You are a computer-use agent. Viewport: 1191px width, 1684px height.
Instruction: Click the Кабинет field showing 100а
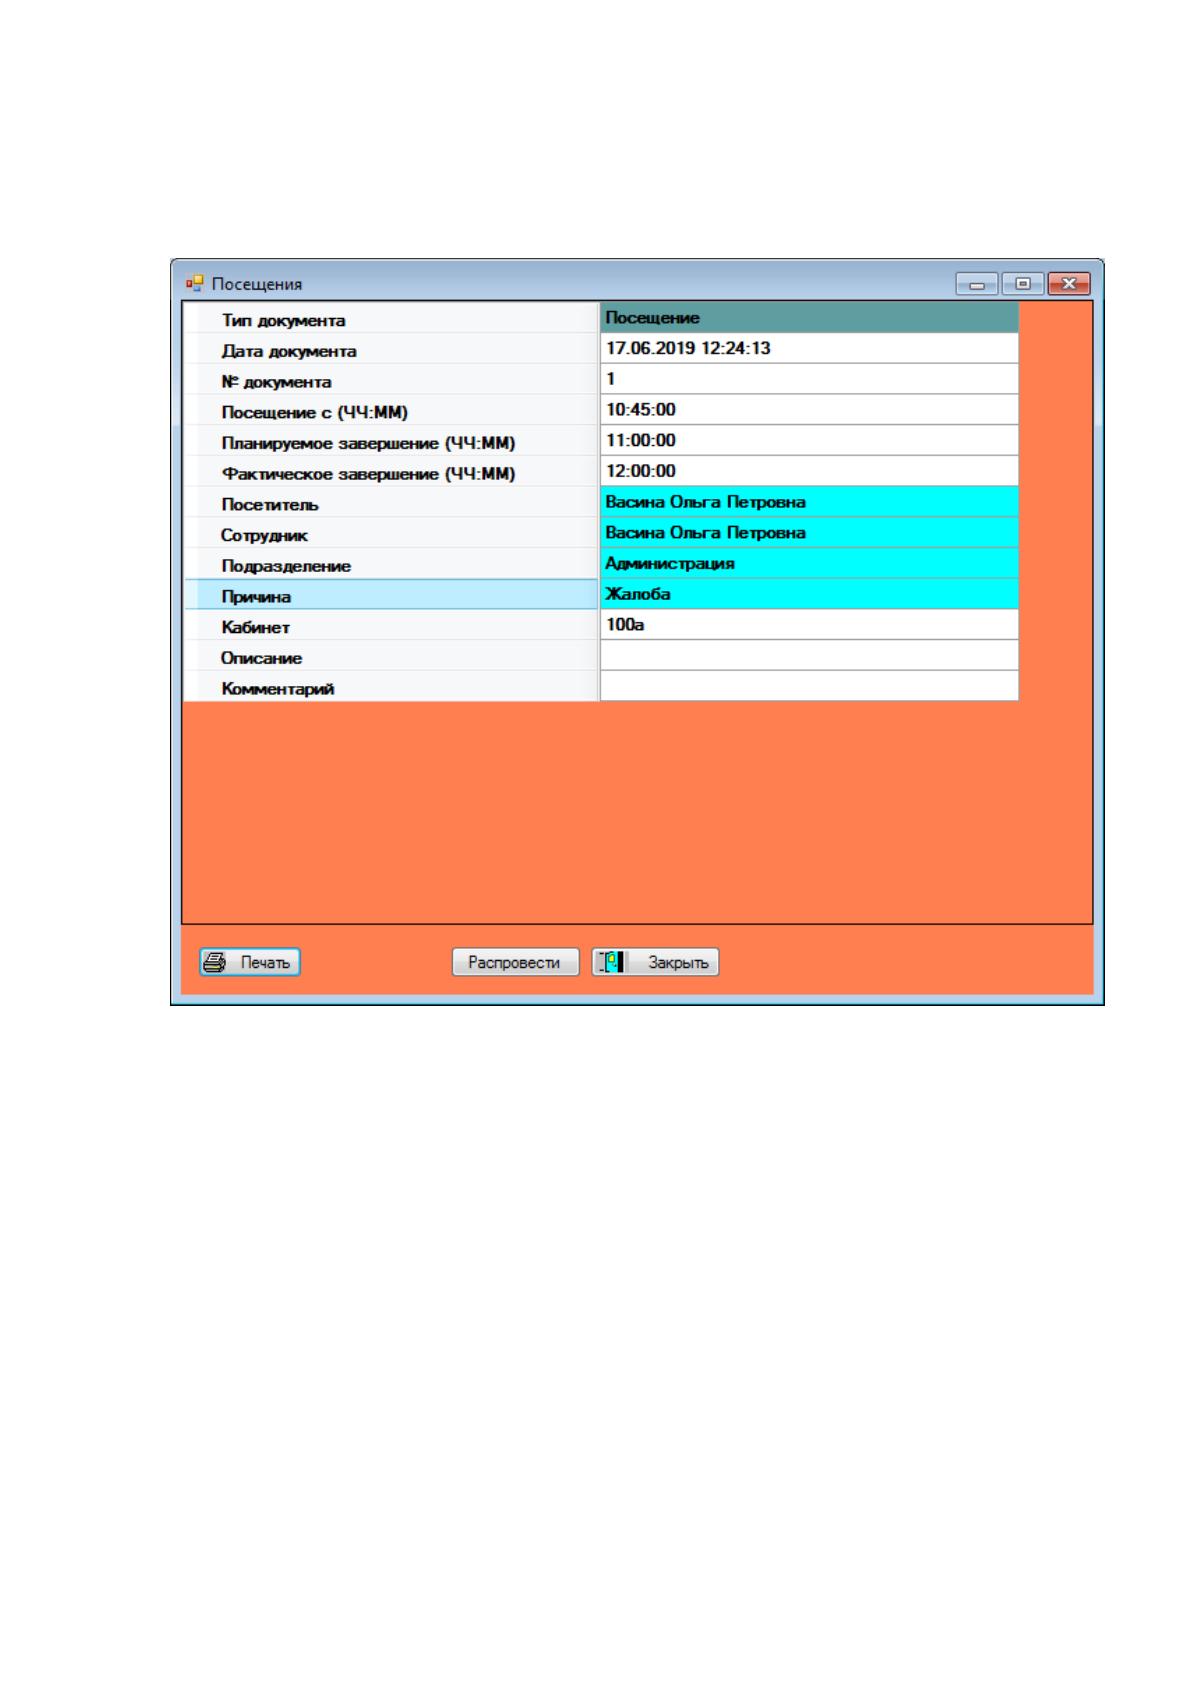pyautogui.click(x=809, y=625)
